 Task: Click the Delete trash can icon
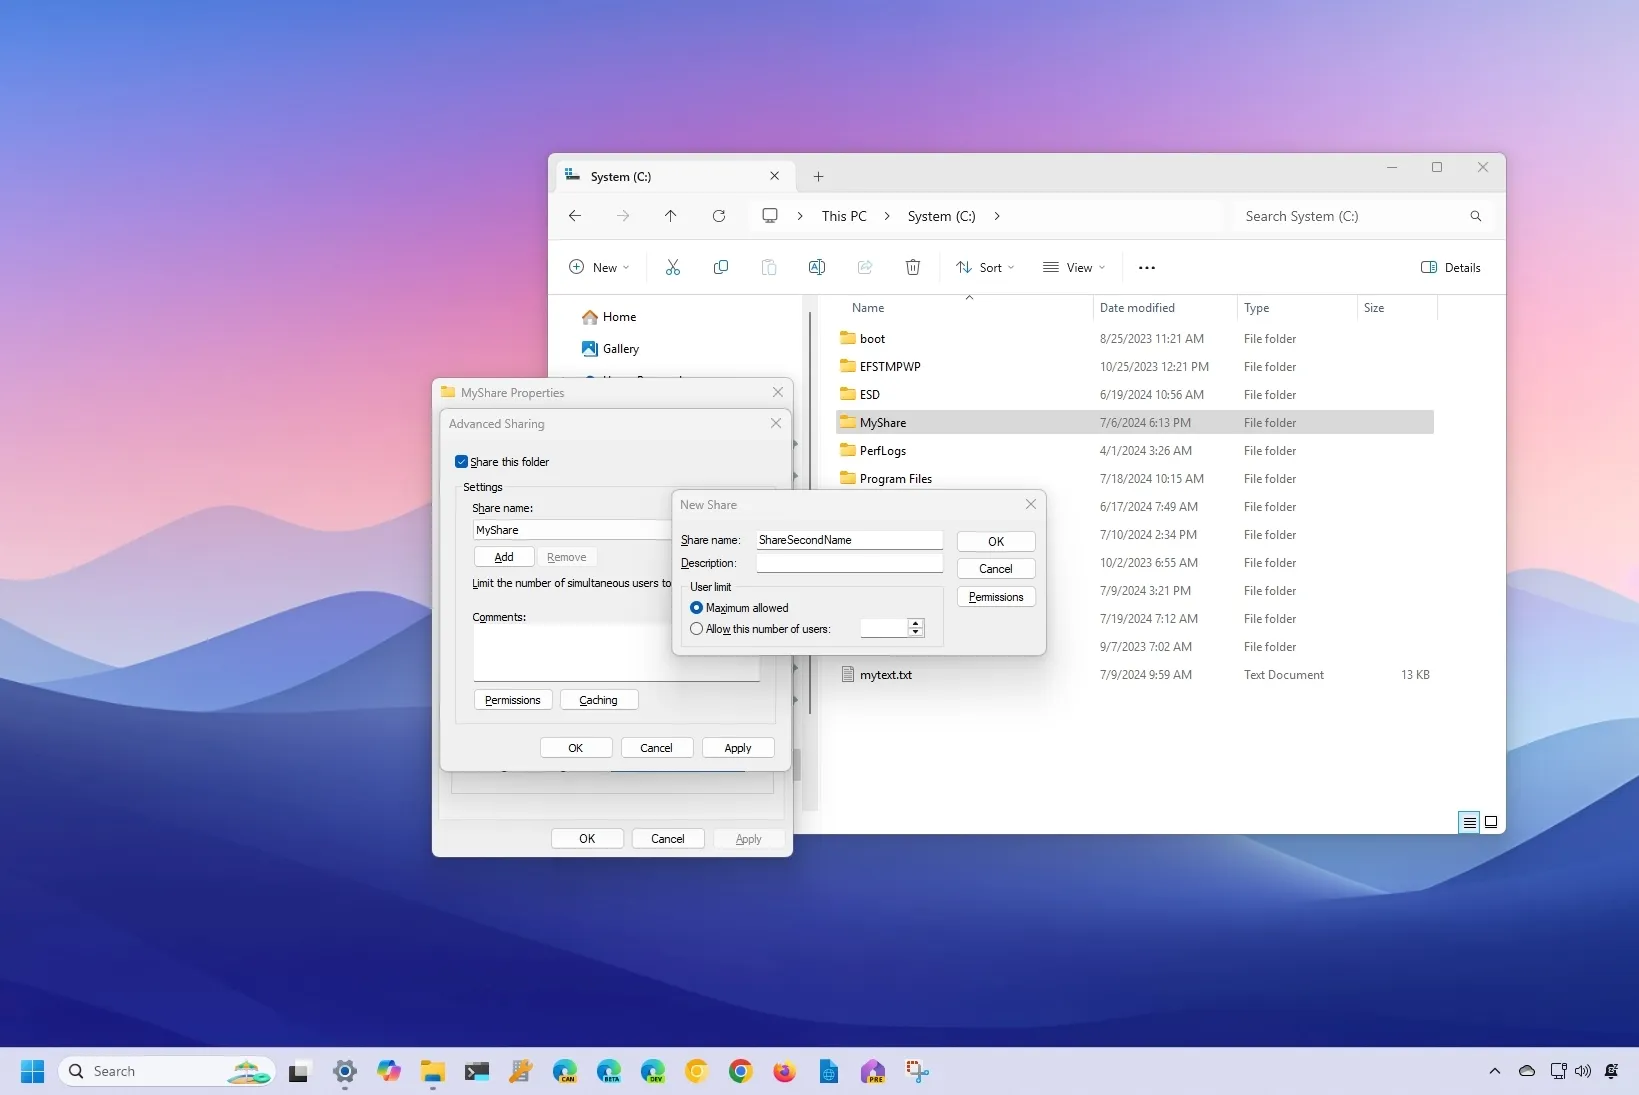pos(913,267)
